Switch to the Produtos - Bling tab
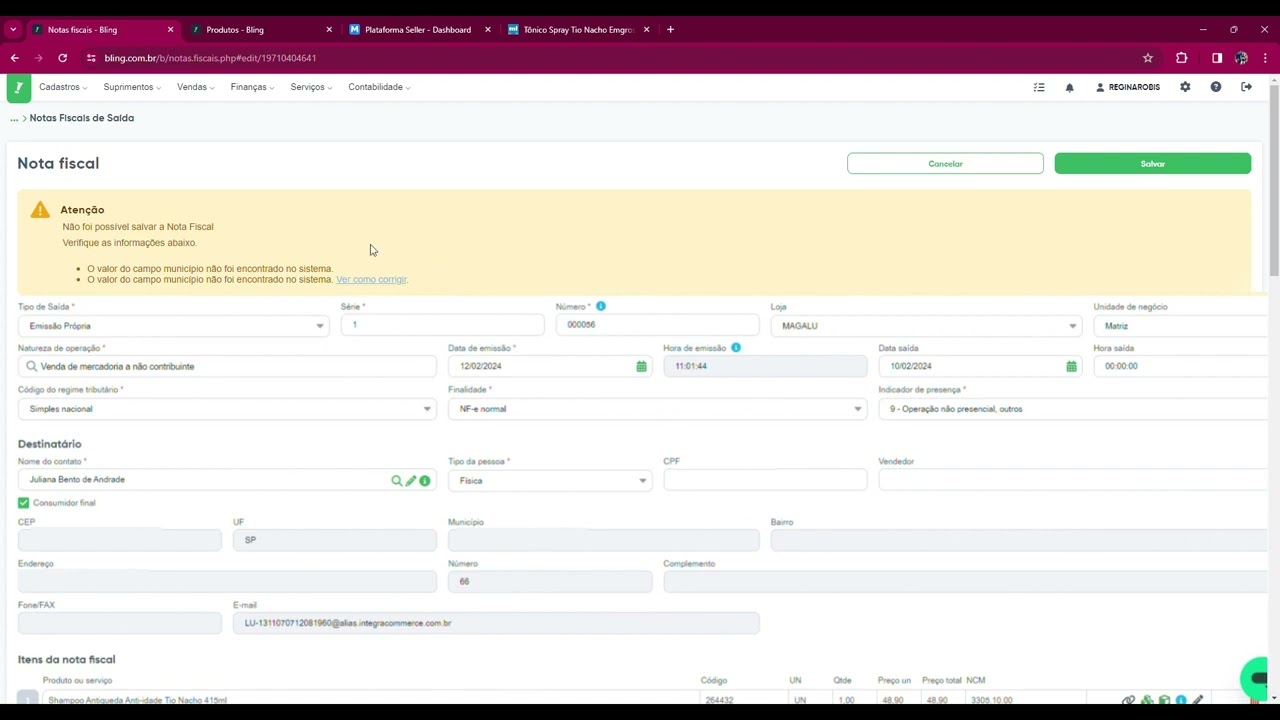The height and width of the screenshot is (720, 1280). coord(260,29)
